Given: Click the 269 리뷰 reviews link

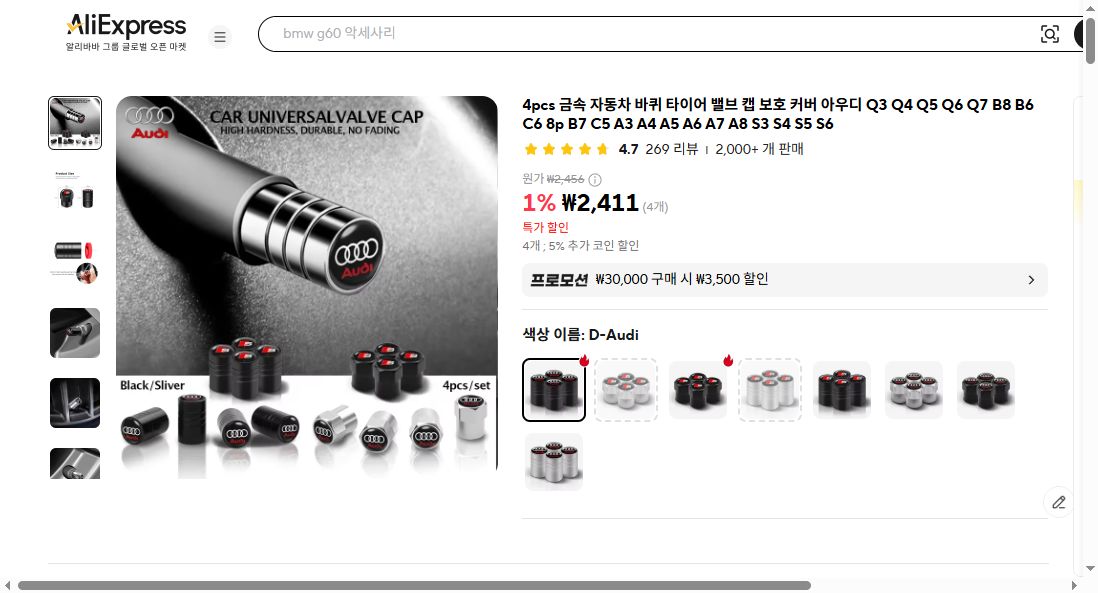Looking at the screenshot, I should pos(672,149).
